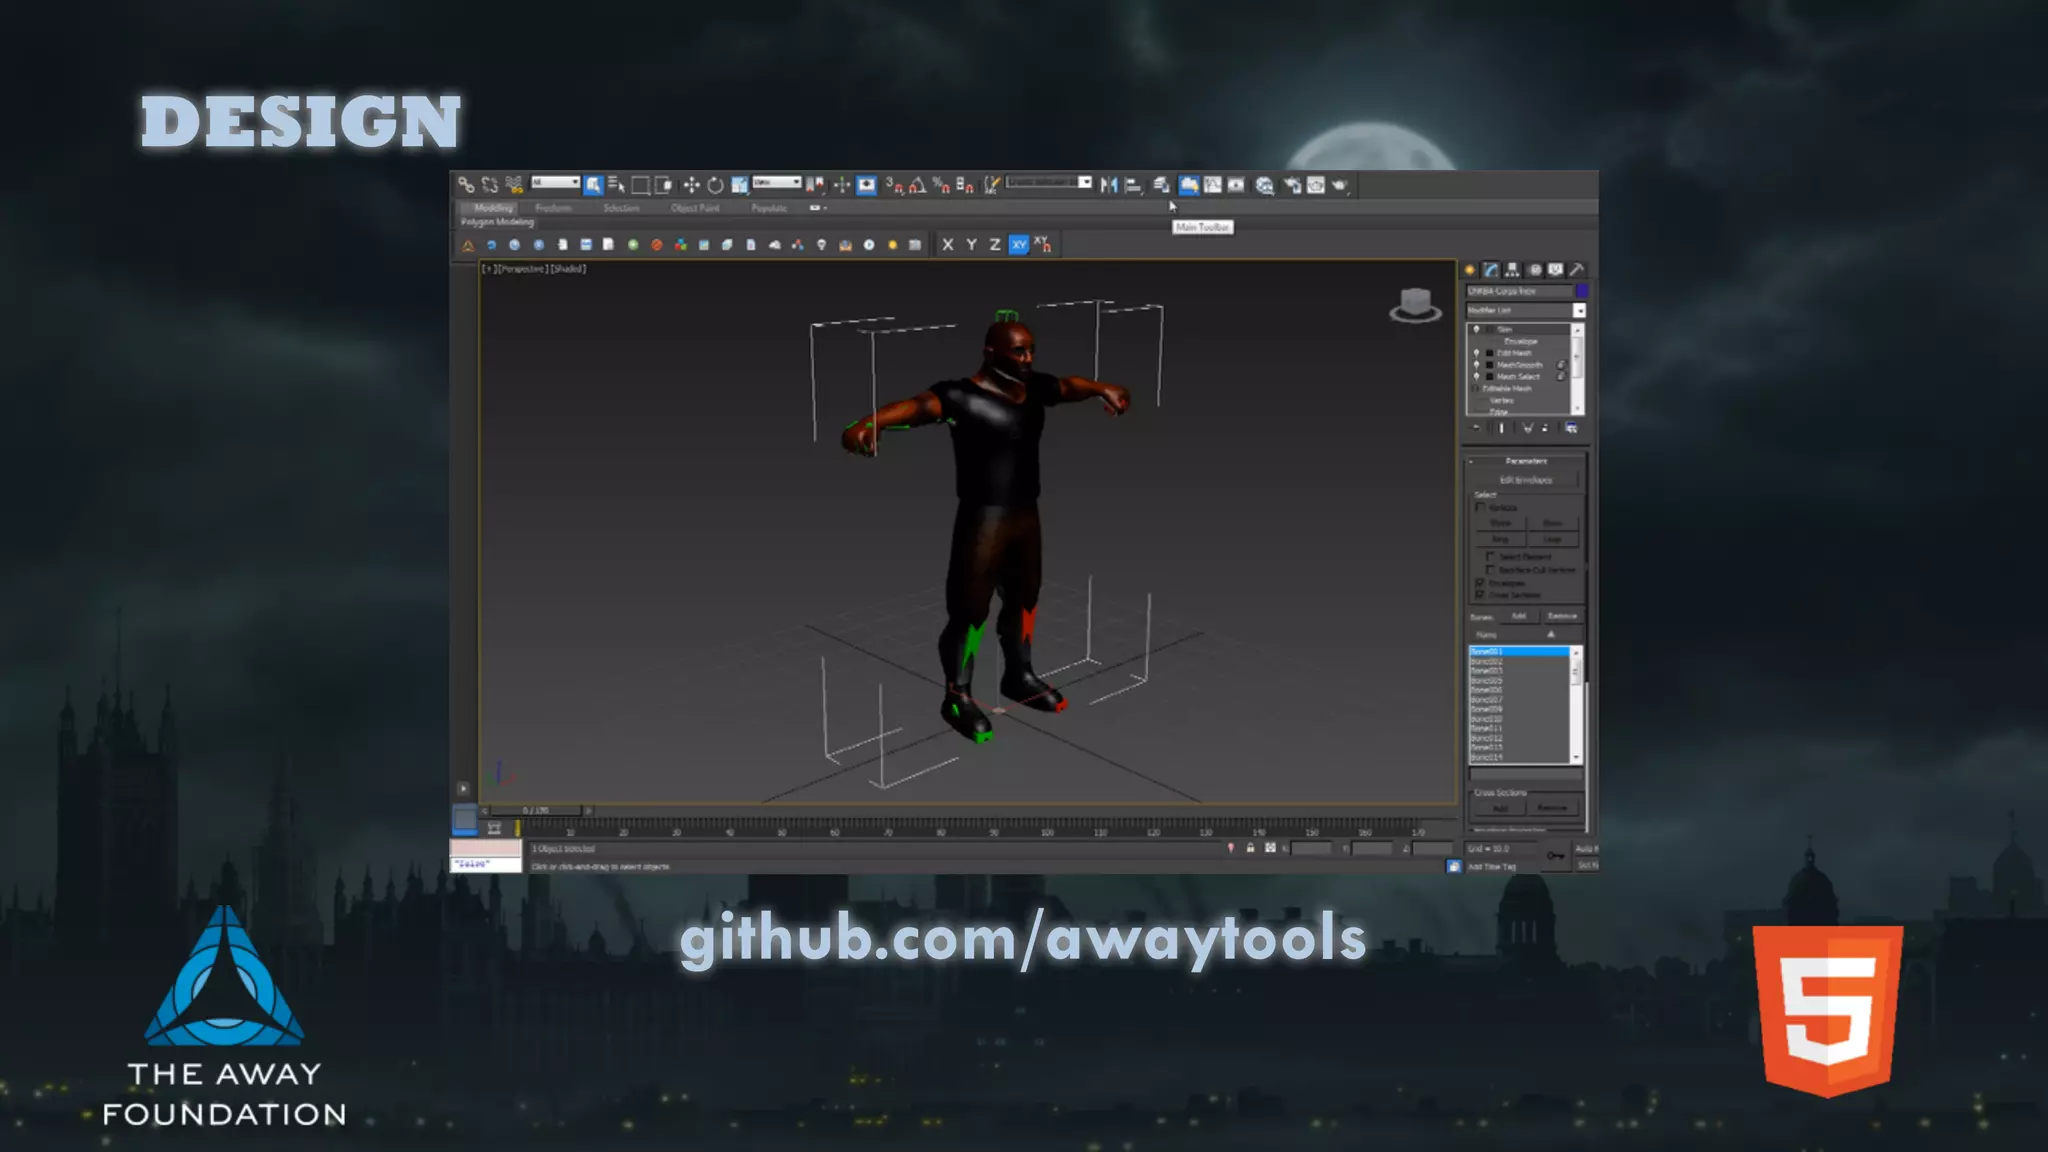Restrict to Y axis constraint

[x=971, y=245]
